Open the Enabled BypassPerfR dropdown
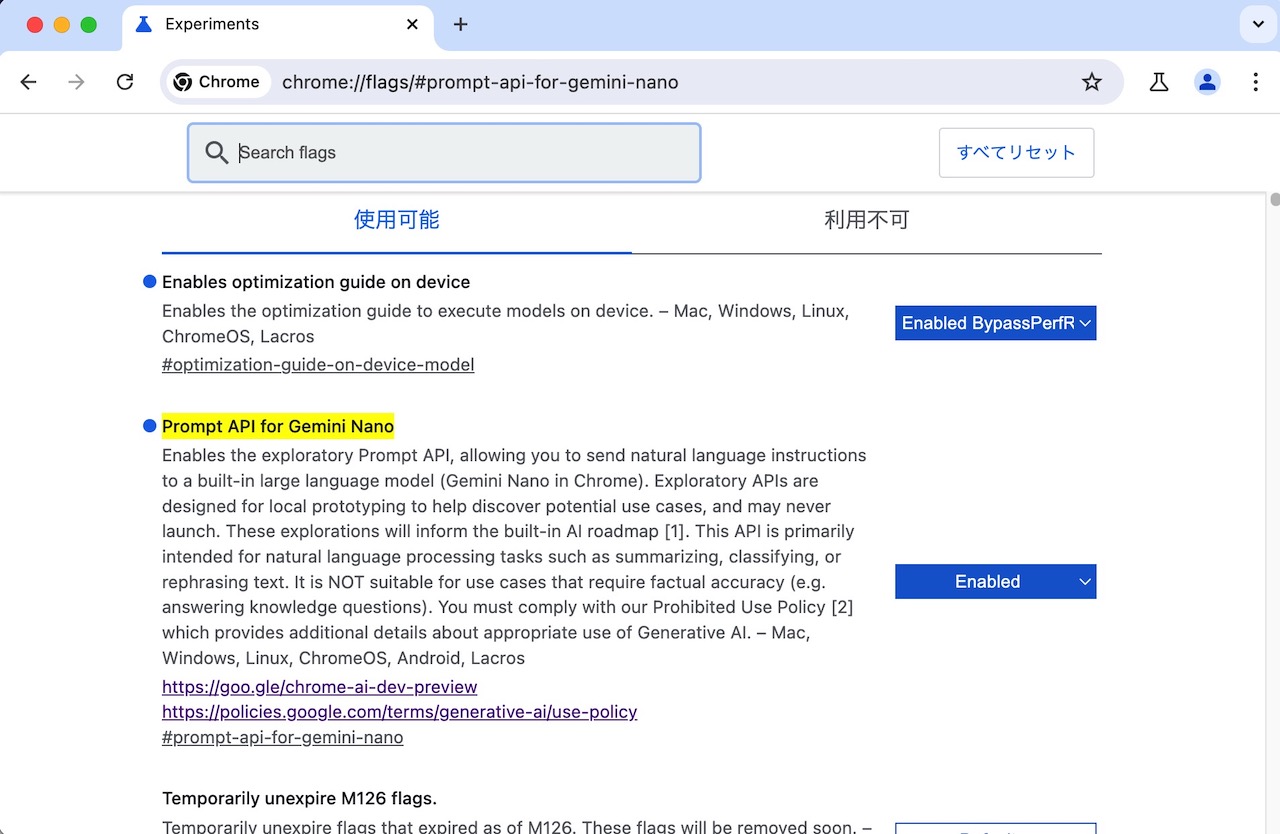This screenshot has width=1280, height=834. coord(996,323)
